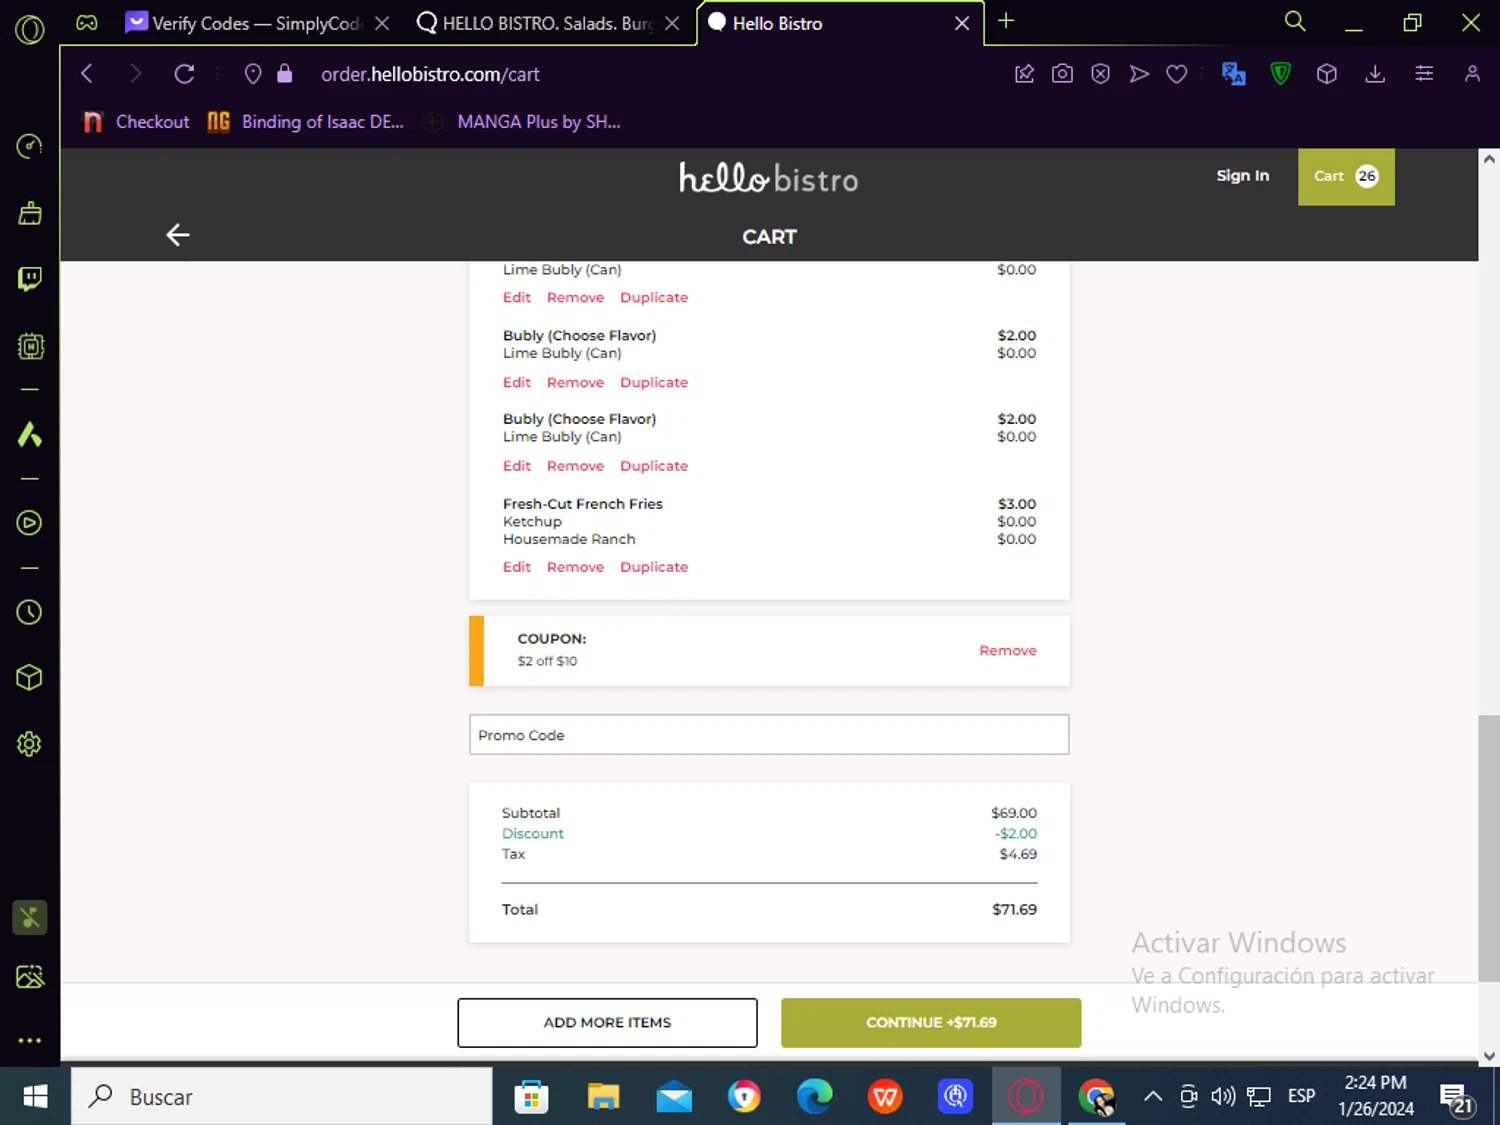Open Easy Setup sliders icon
Viewport: 1500px width, 1125px height.
click(1424, 74)
